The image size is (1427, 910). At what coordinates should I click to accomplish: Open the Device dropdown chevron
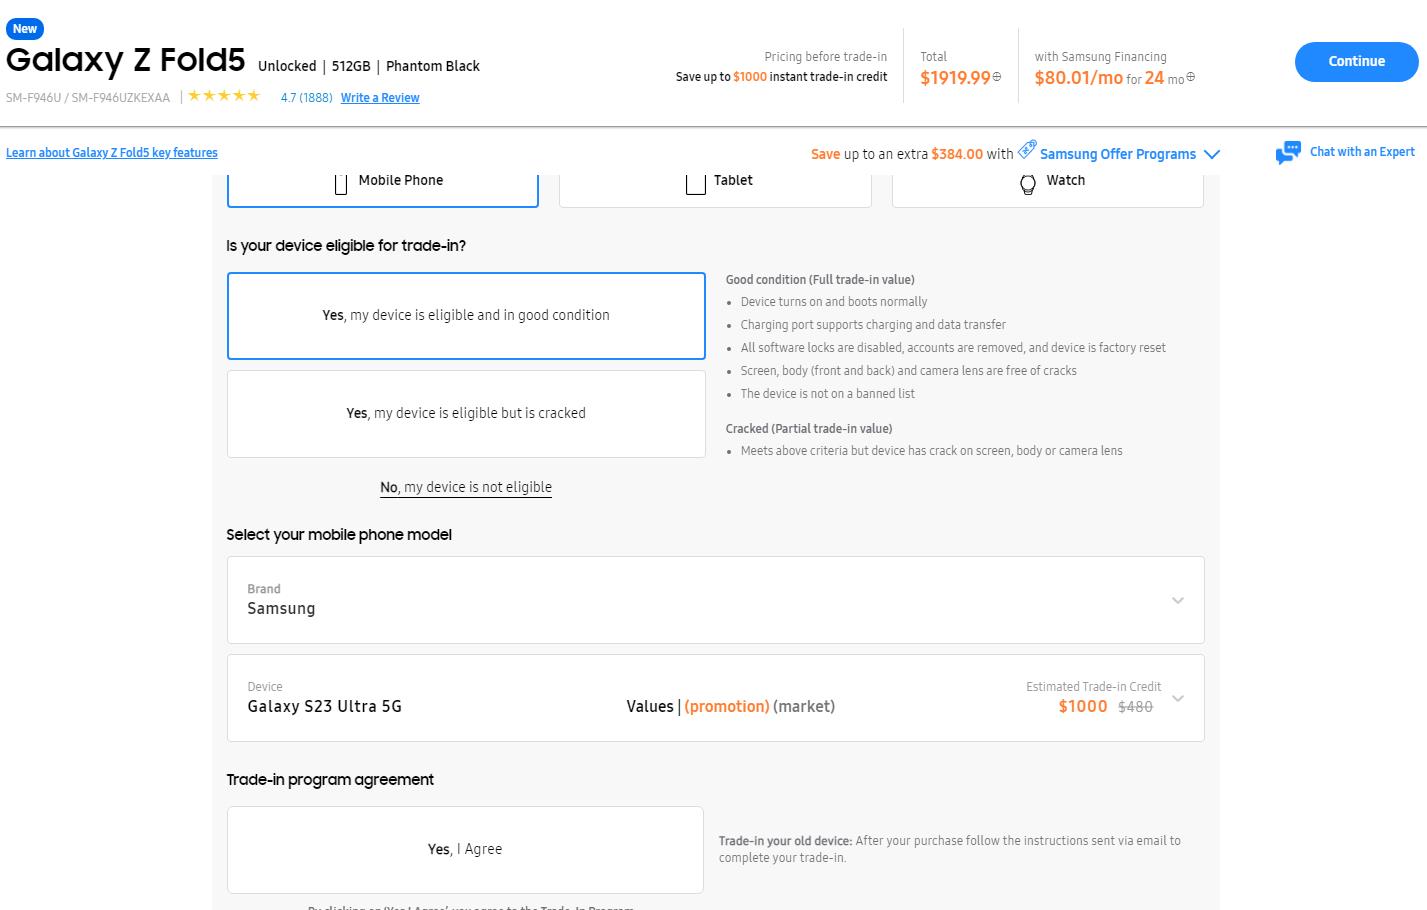1177,698
